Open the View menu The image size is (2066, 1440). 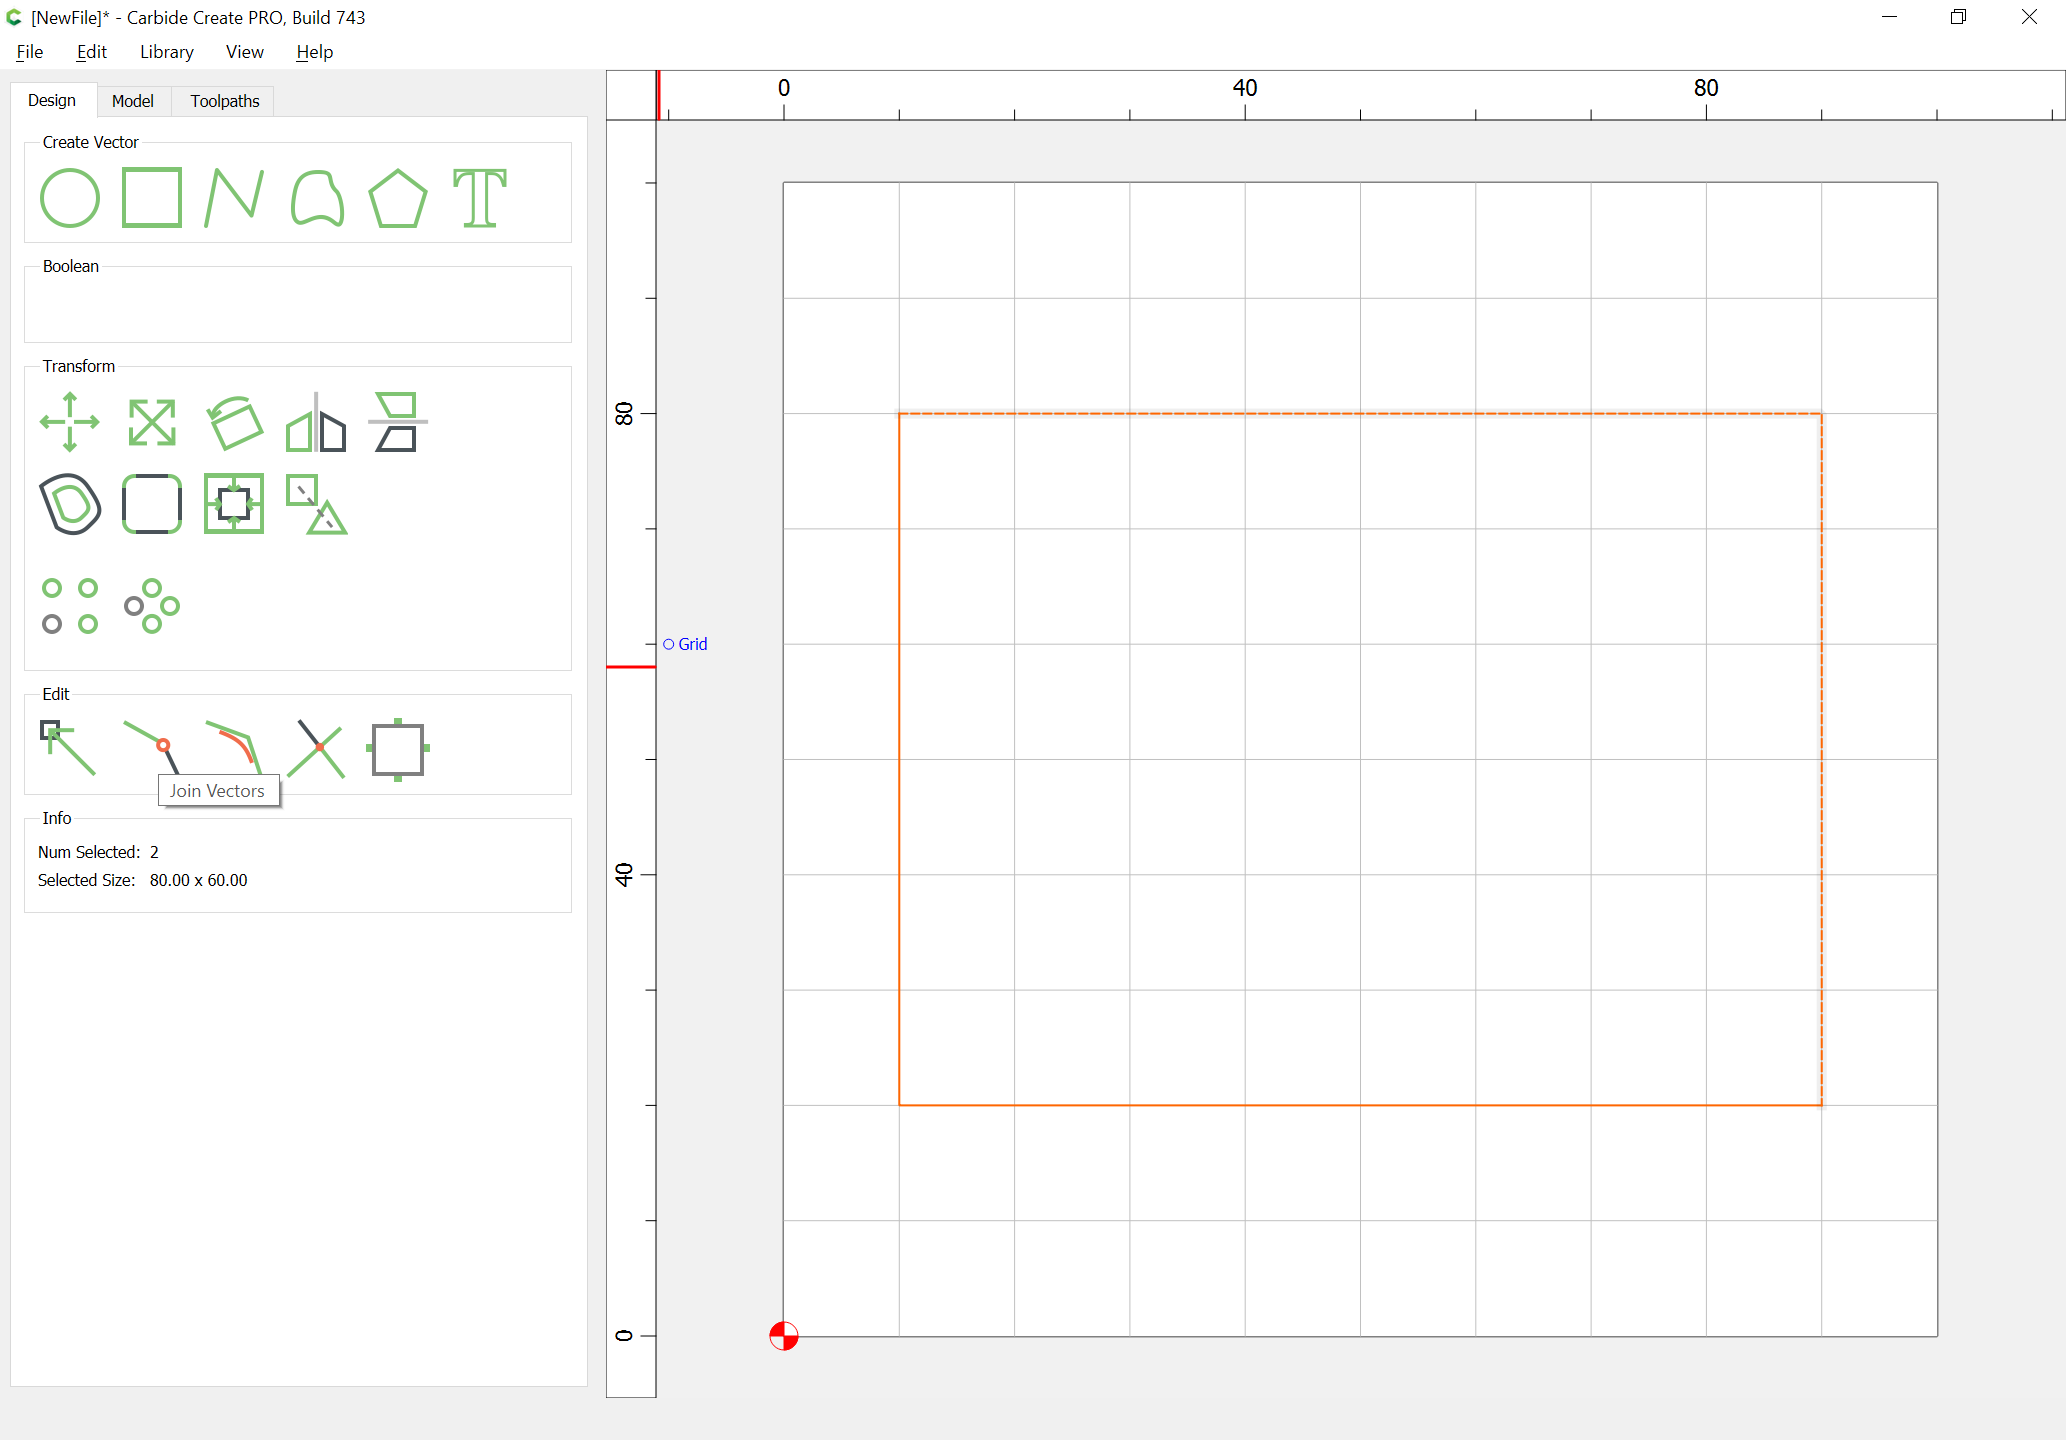pos(245,52)
